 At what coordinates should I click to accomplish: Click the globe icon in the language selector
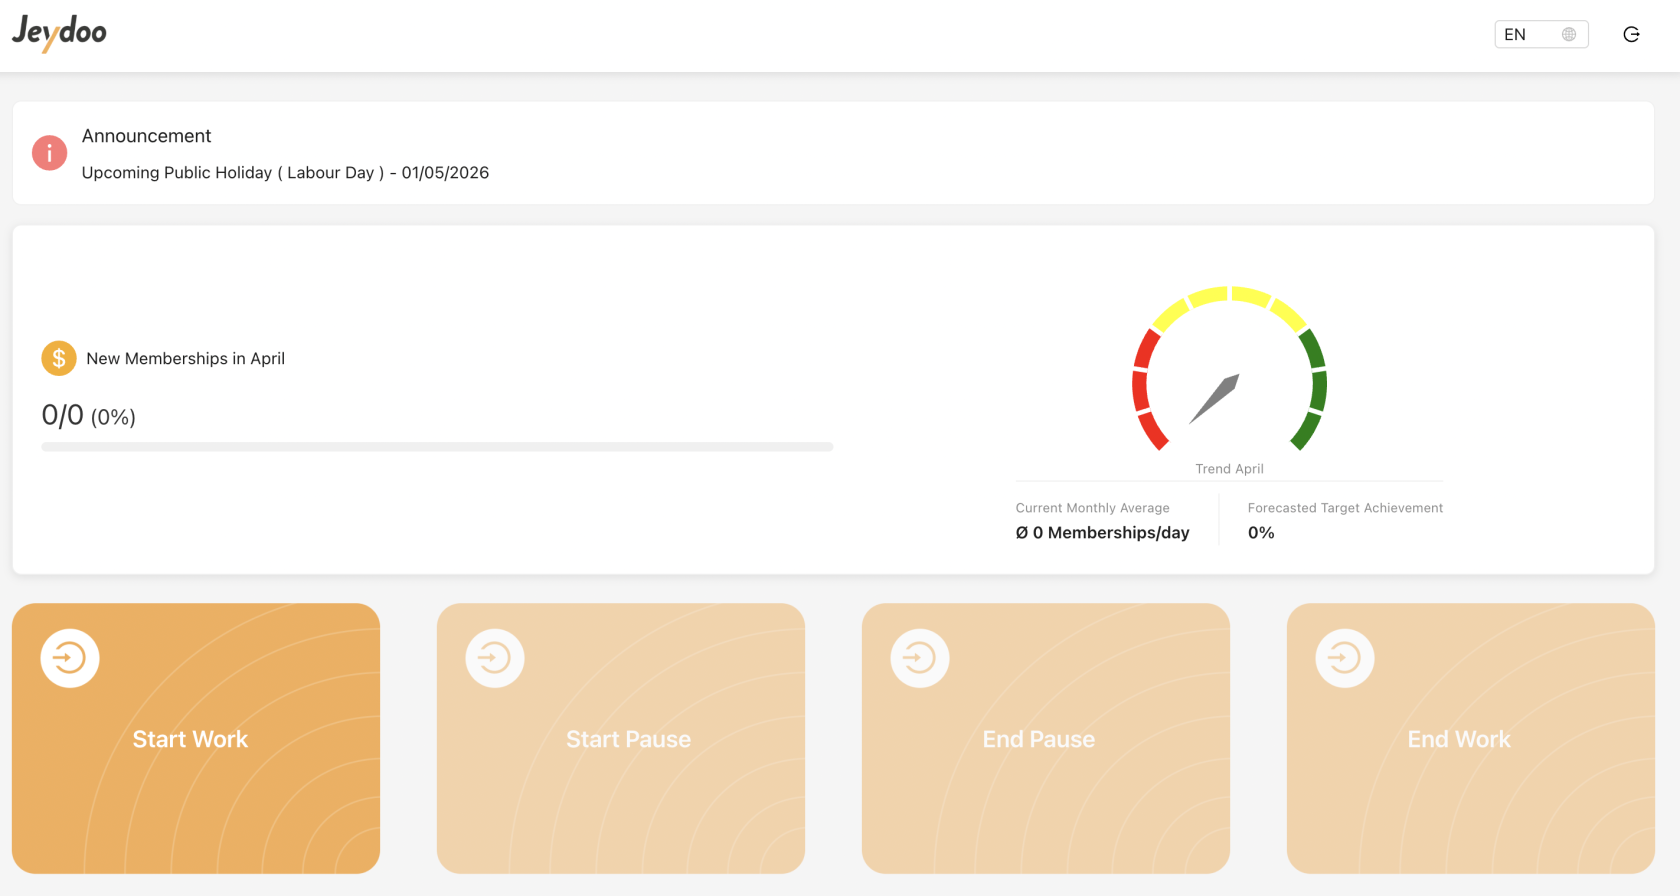(x=1568, y=35)
